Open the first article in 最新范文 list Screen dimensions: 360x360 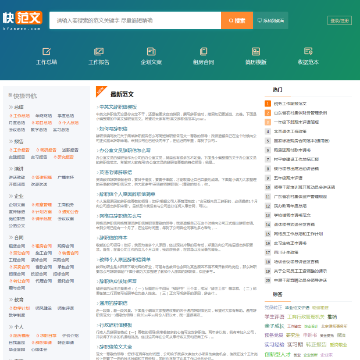click(118, 107)
